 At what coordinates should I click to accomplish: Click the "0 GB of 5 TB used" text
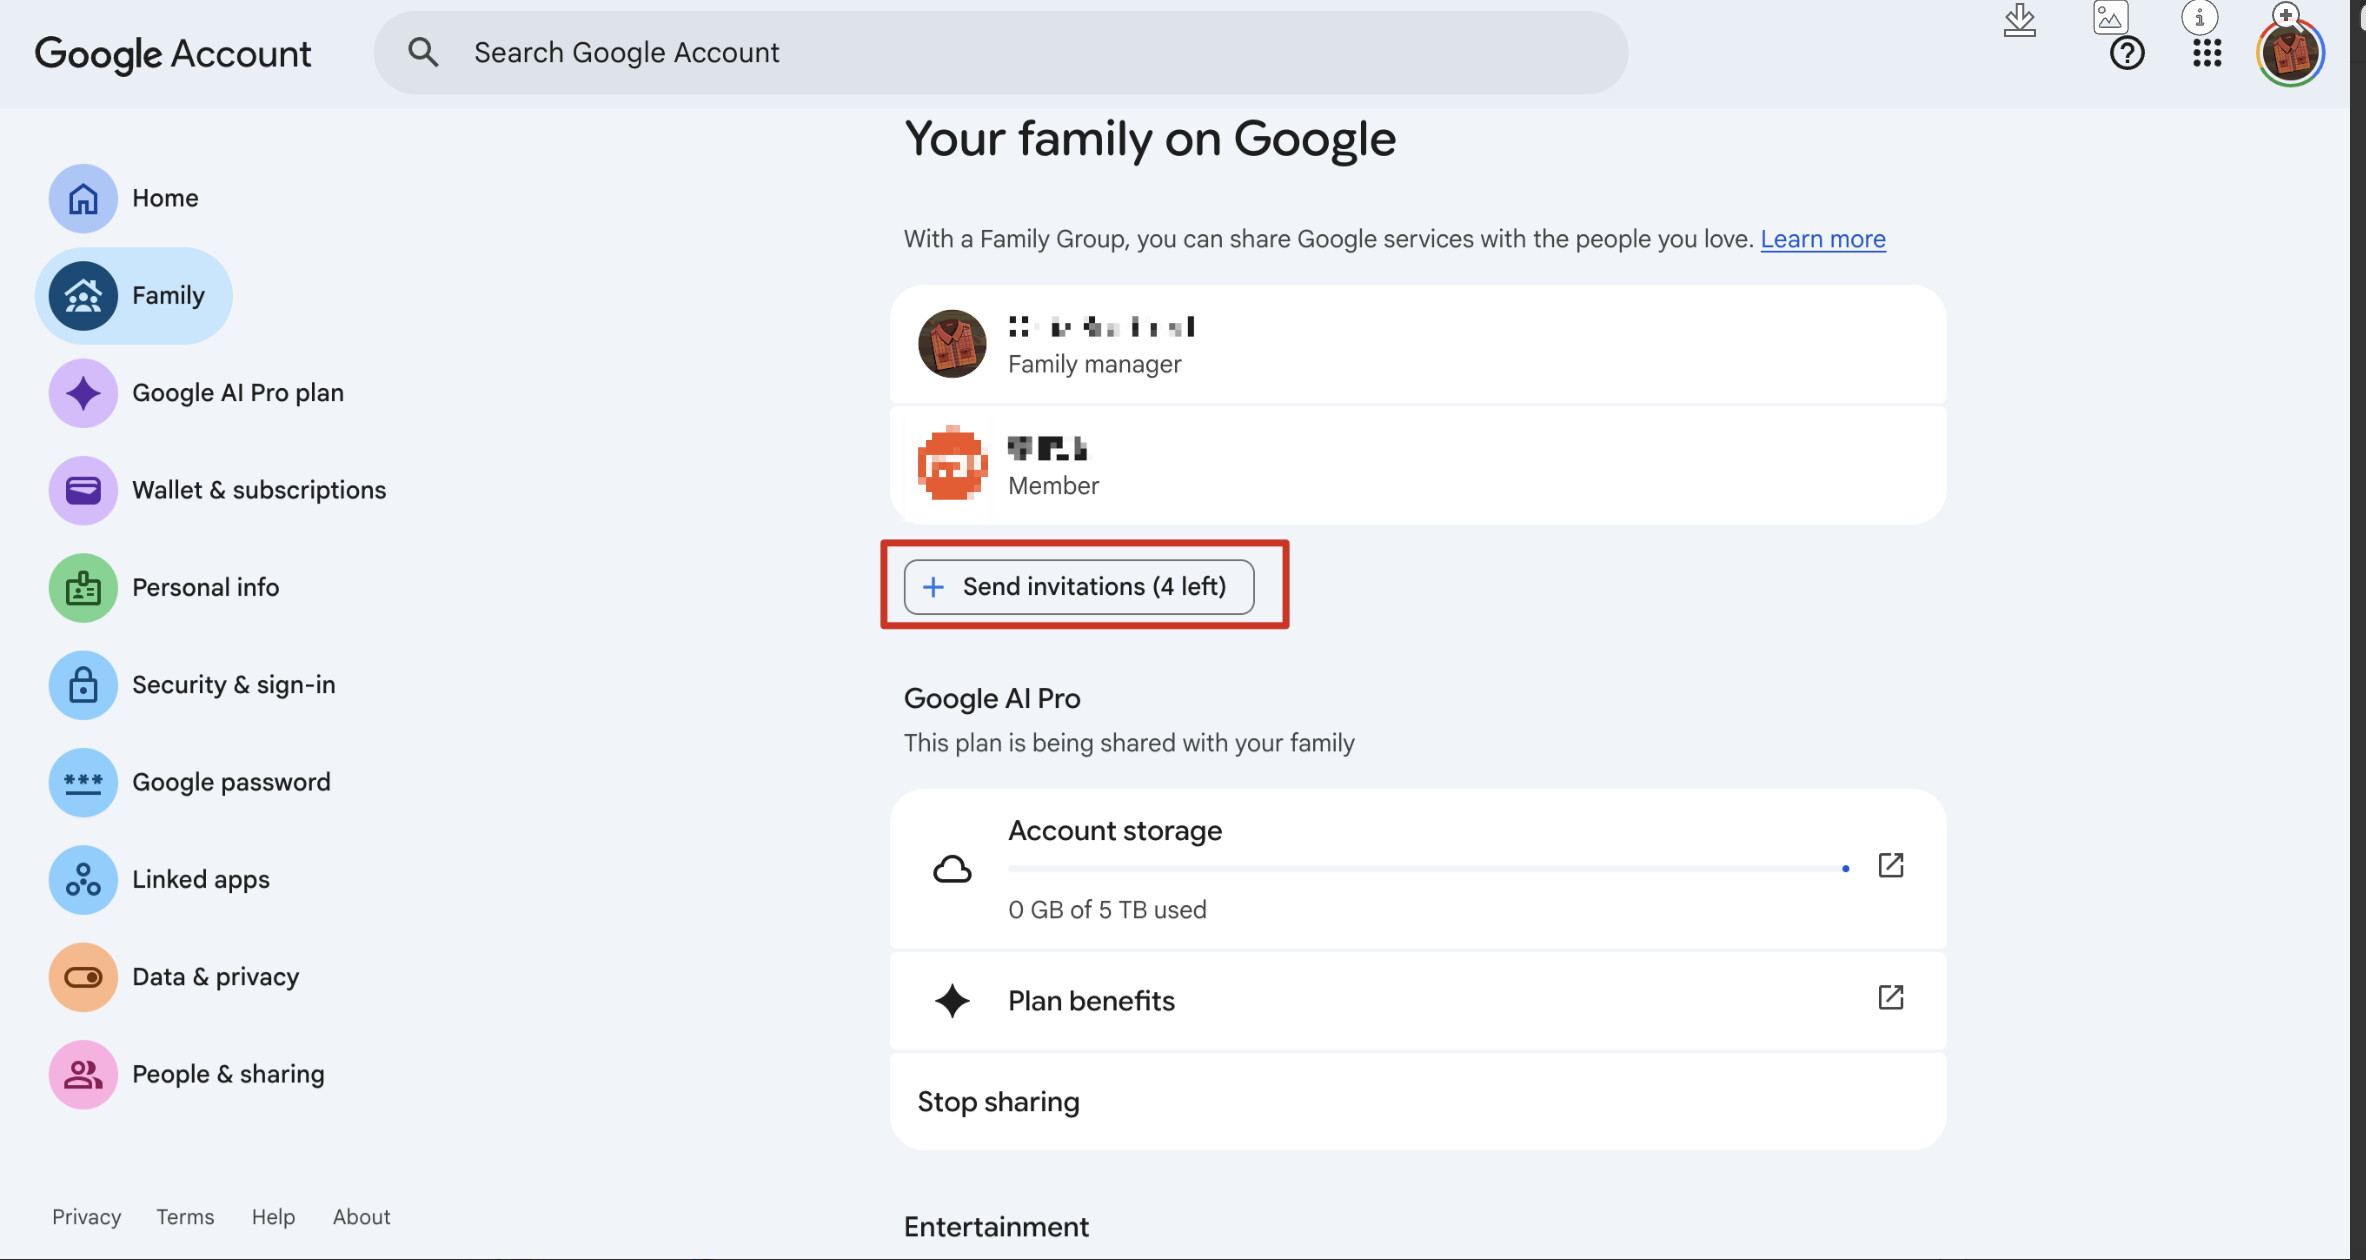pyautogui.click(x=1107, y=910)
